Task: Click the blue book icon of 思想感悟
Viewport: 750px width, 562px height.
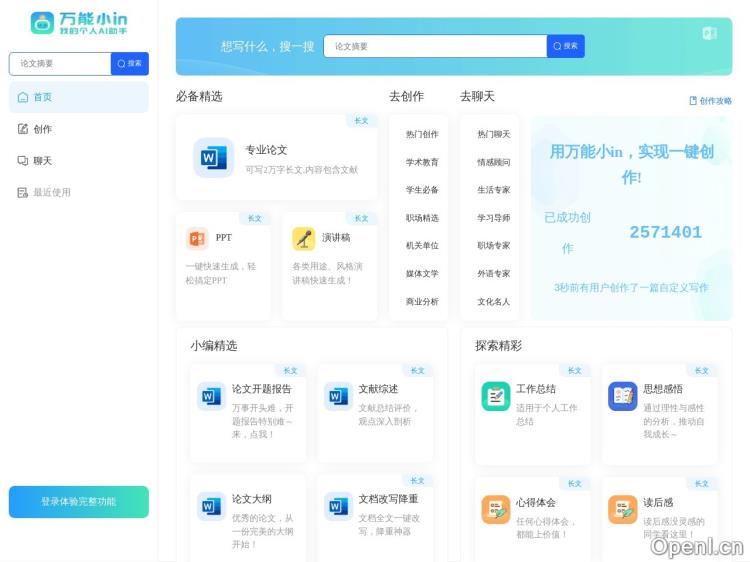Action: tap(622, 396)
